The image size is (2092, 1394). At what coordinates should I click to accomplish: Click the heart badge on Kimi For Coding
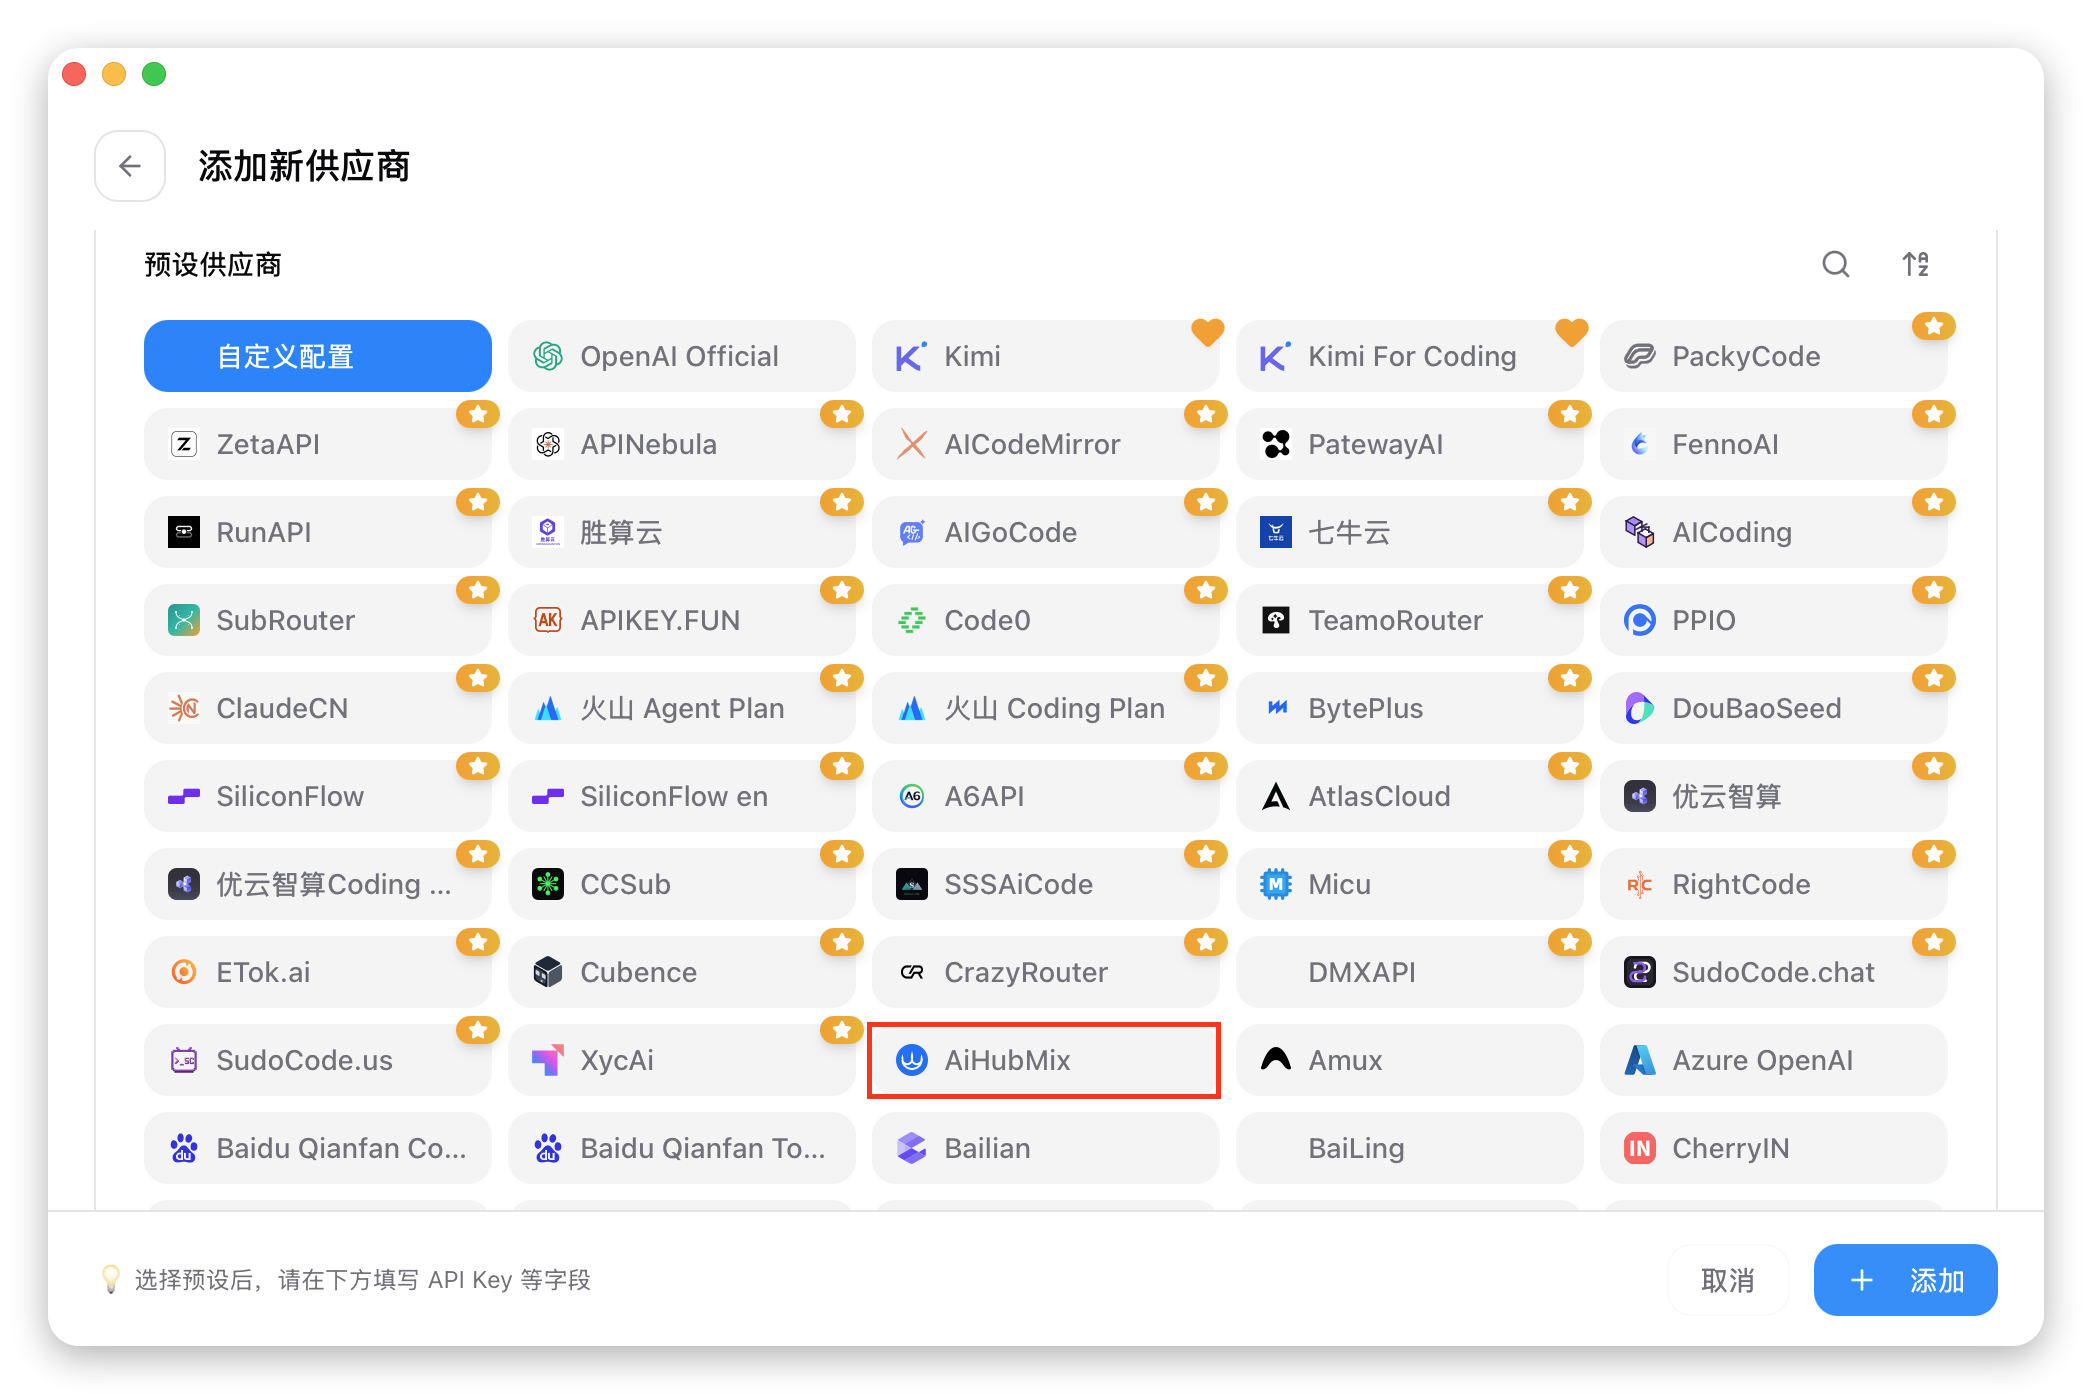pyautogui.click(x=1571, y=331)
